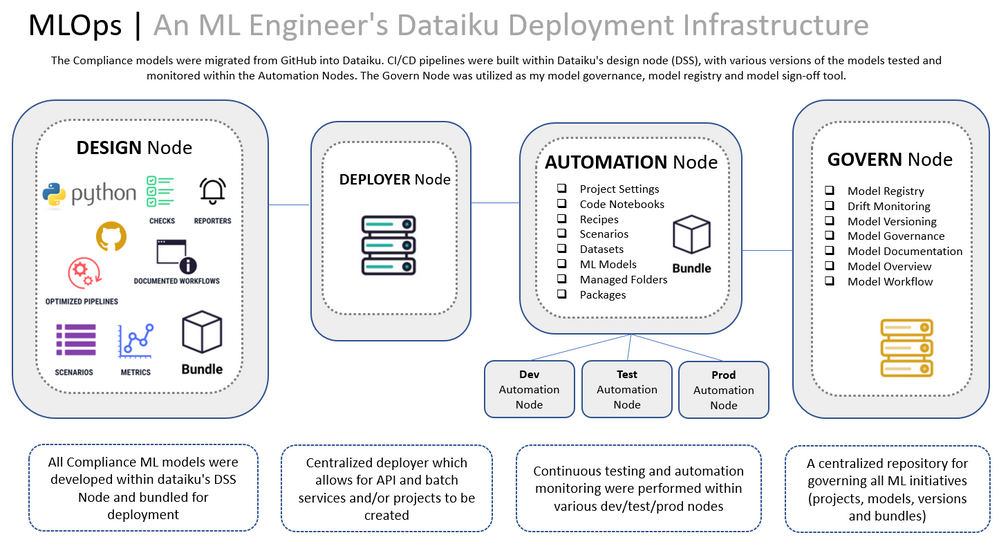This screenshot has height=546, width=999.
Task: Check the Project Settings checkbox
Action: [x=562, y=189]
